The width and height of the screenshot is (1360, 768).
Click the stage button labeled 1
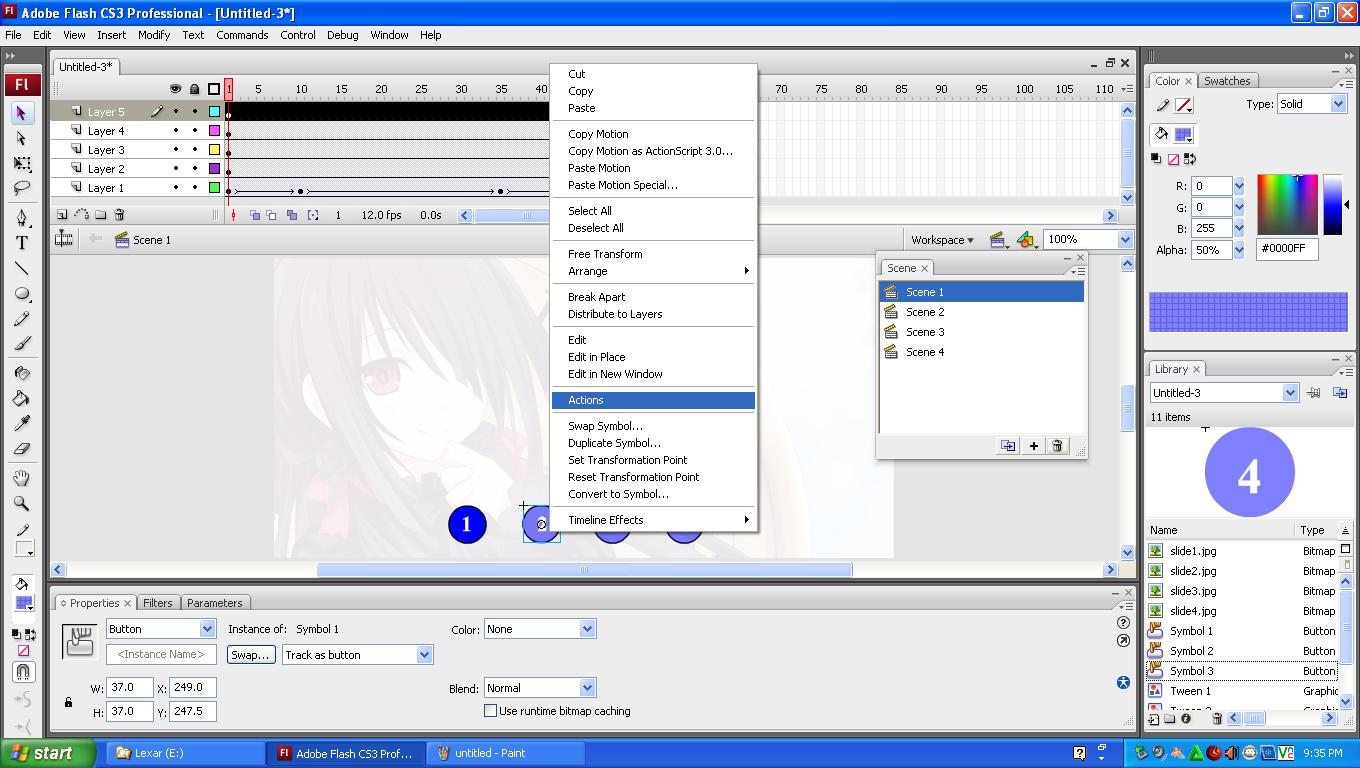pyautogui.click(x=467, y=525)
